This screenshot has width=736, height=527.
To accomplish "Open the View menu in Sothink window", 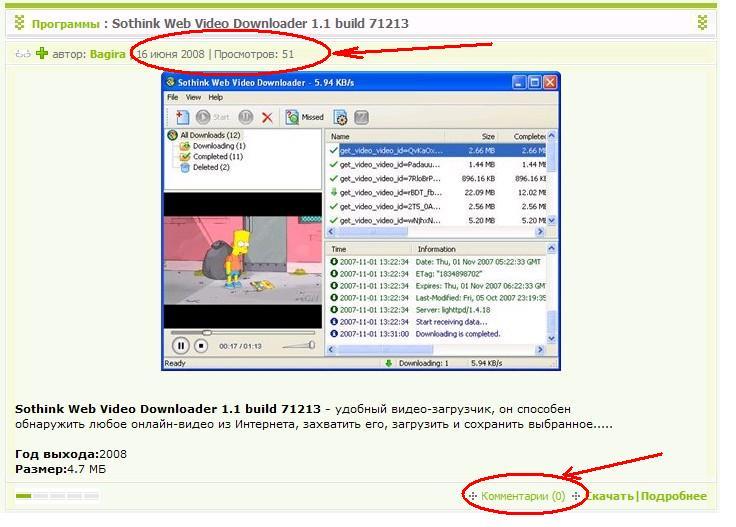I will (193, 97).
